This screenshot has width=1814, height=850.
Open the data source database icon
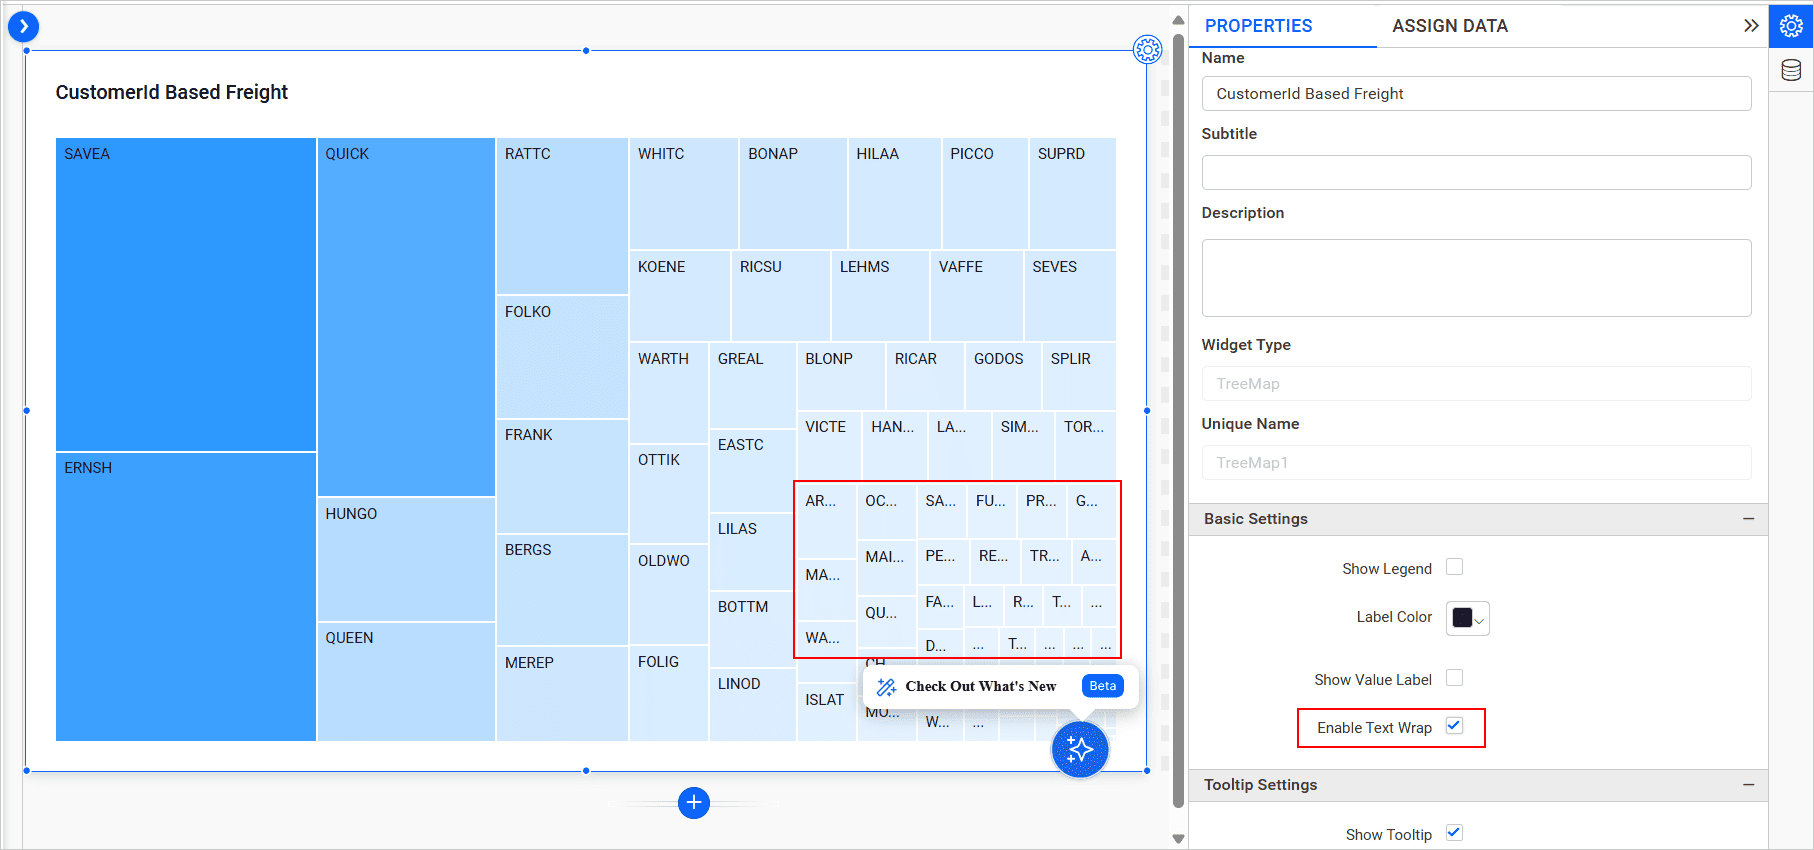tap(1791, 70)
